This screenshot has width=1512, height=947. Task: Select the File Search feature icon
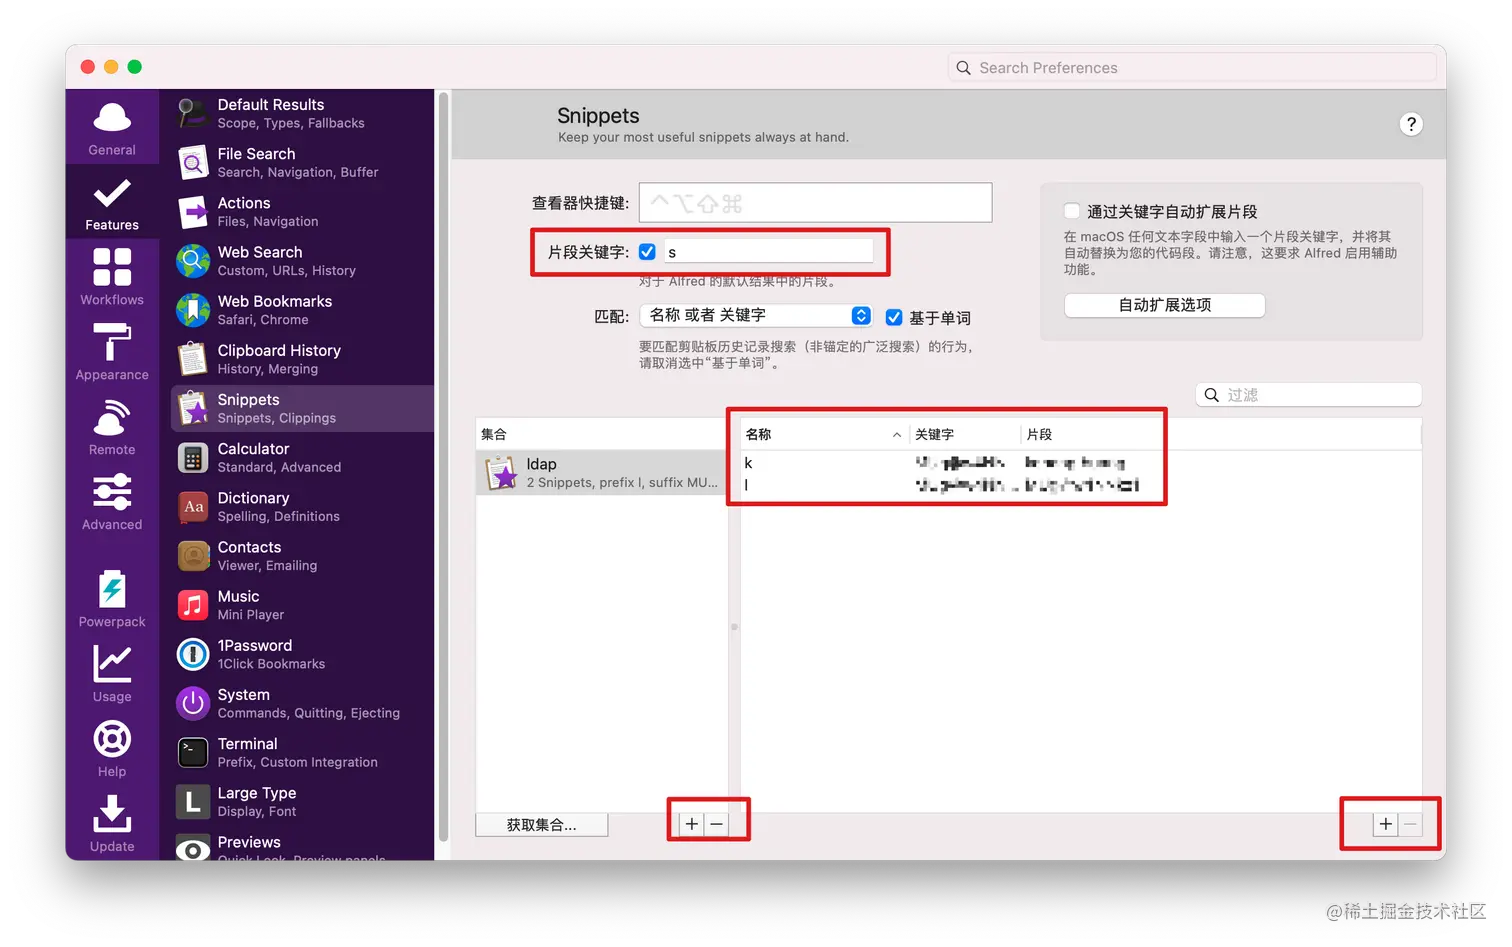[193, 162]
